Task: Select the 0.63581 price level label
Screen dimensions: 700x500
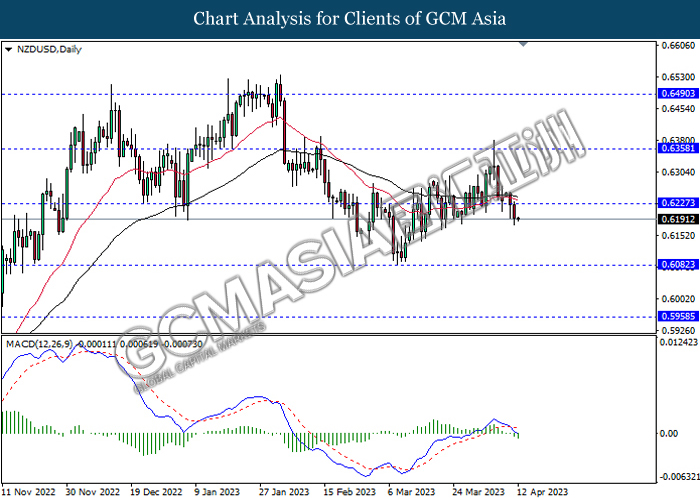Action: pyautogui.click(x=678, y=148)
